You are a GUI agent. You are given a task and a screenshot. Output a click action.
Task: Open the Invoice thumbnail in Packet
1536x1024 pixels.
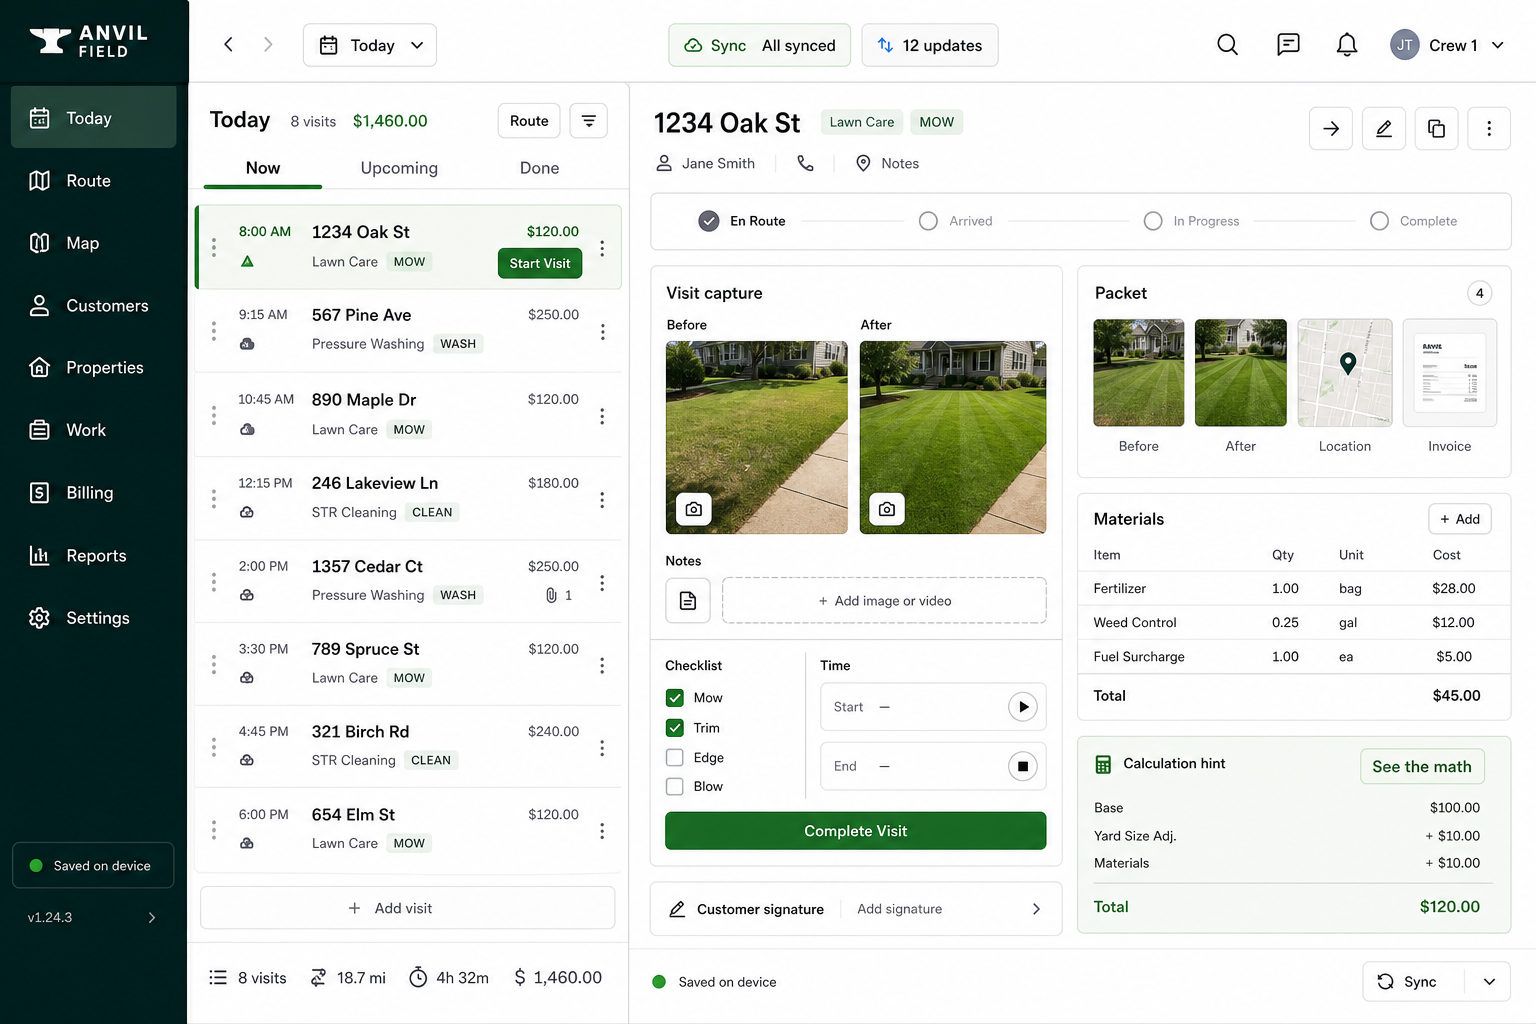tap(1450, 373)
